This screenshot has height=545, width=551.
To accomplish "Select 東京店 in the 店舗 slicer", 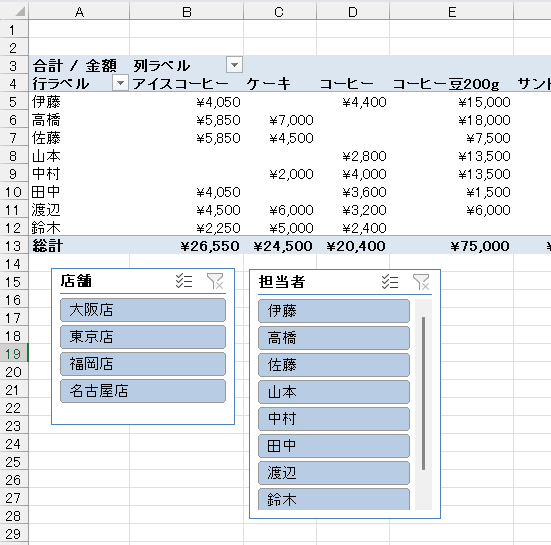I will (x=143, y=337).
